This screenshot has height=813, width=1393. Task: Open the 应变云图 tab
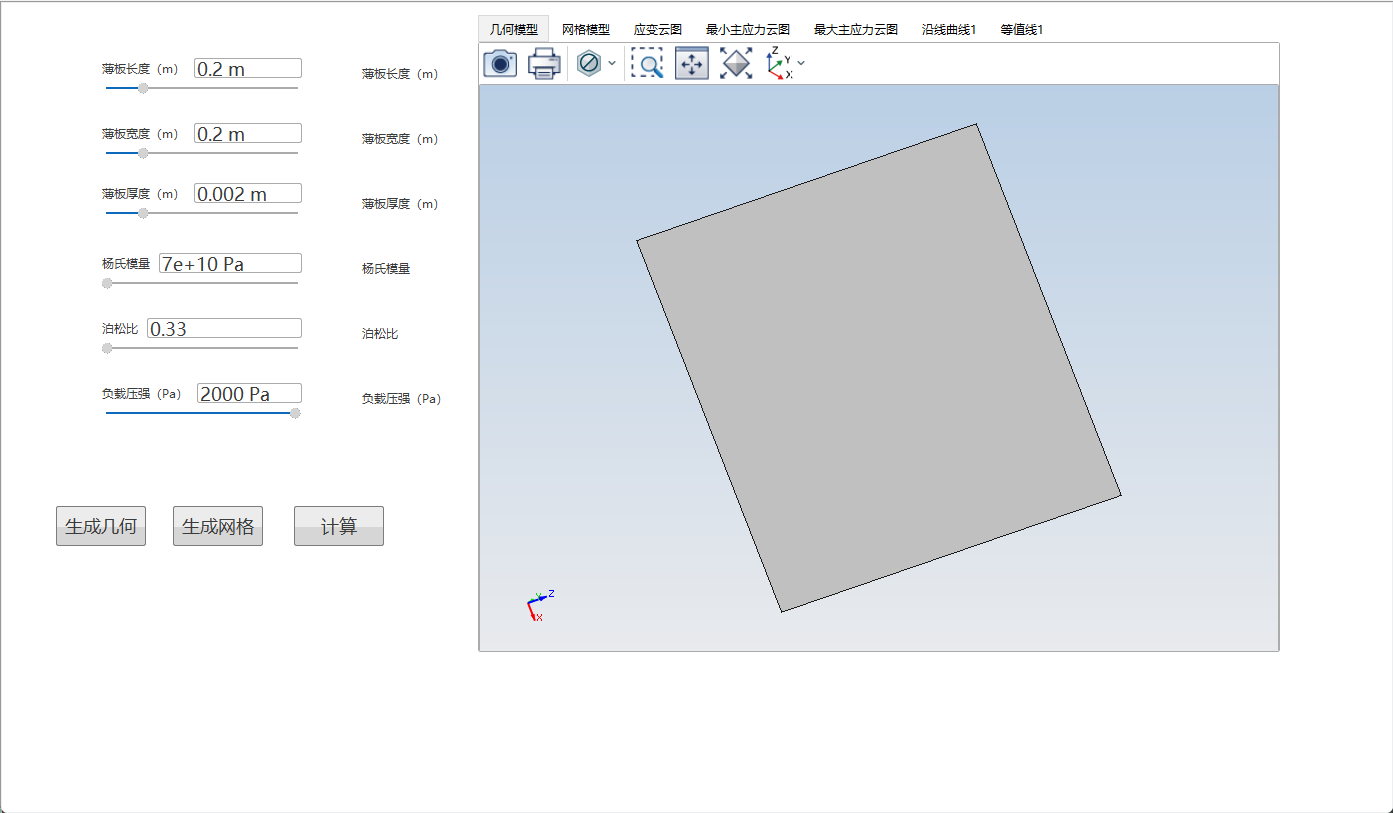[658, 30]
